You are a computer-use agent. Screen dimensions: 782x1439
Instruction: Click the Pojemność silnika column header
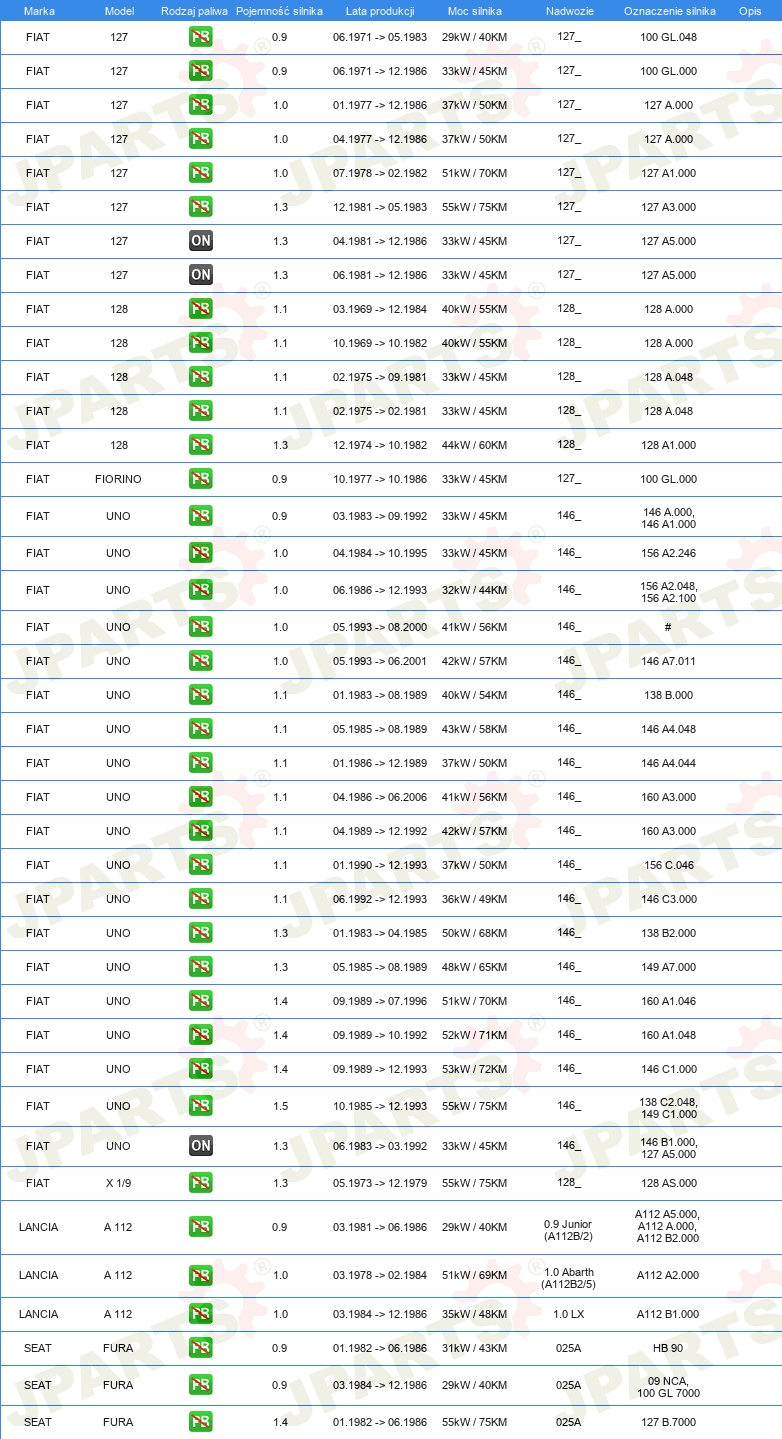point(279,10)
